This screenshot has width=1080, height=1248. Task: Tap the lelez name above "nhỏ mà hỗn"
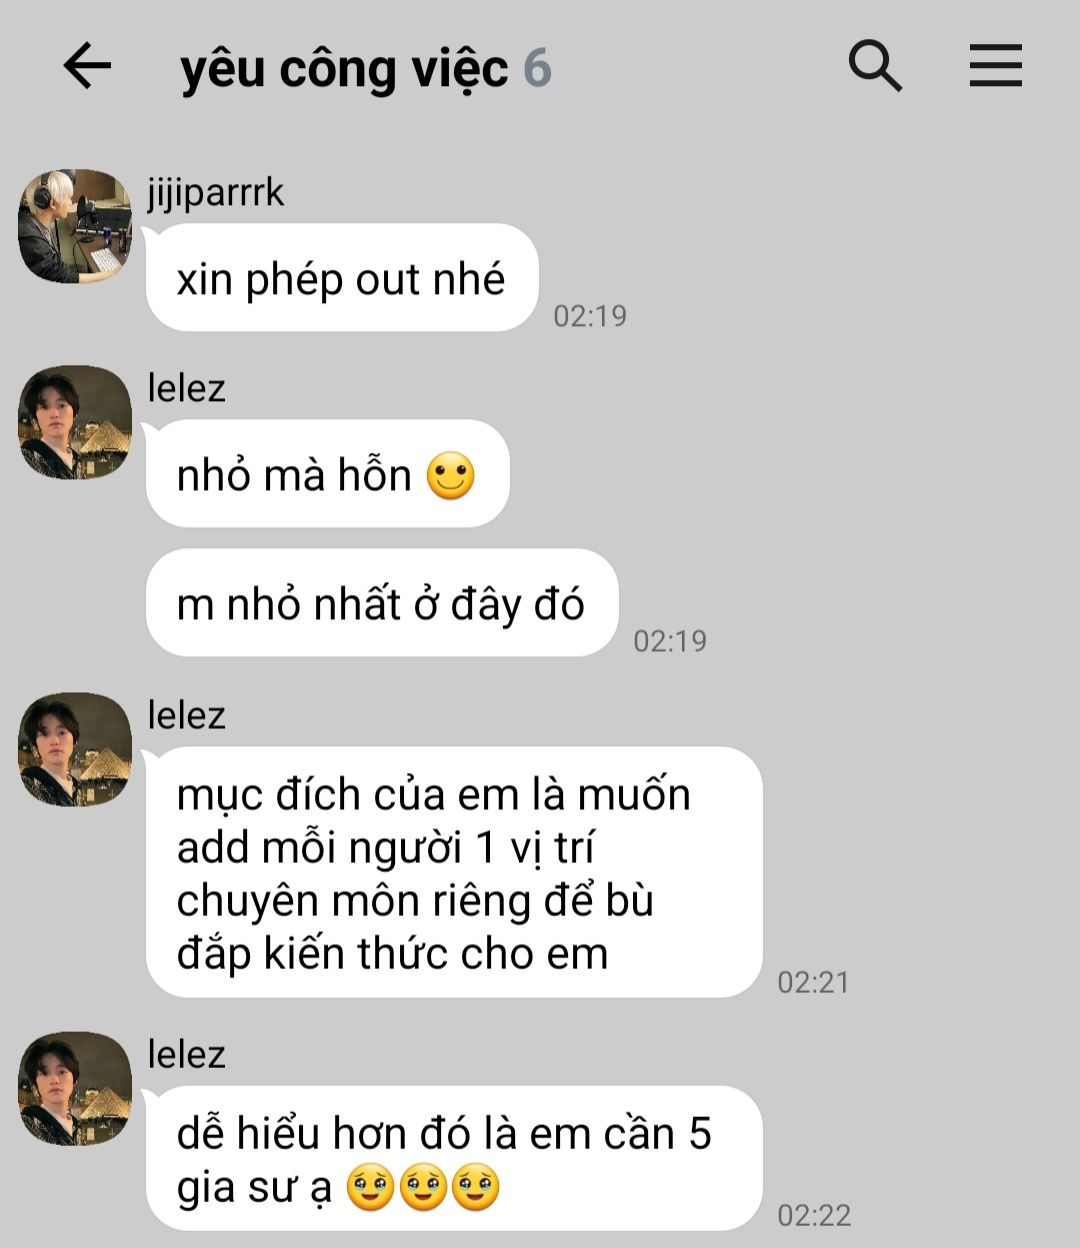click(186, 388)
